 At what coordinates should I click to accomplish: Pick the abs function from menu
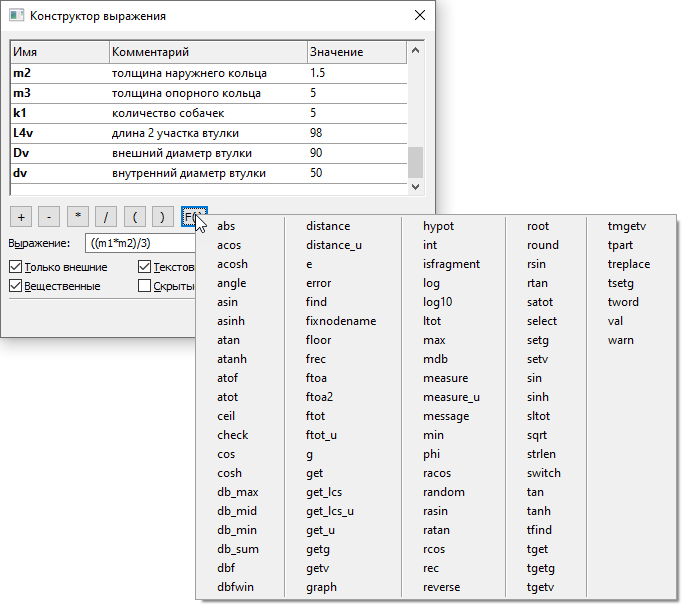pos(226,226)
